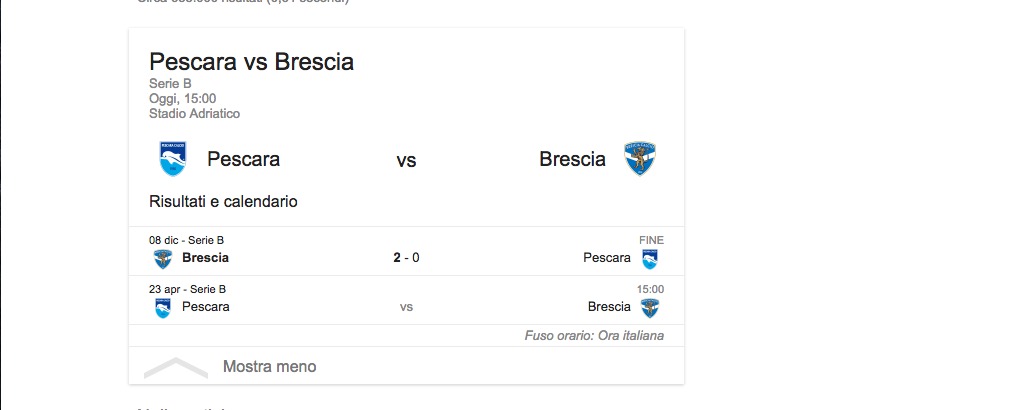Open the Pescara vs Brescia title

click(x=251, y=63)
